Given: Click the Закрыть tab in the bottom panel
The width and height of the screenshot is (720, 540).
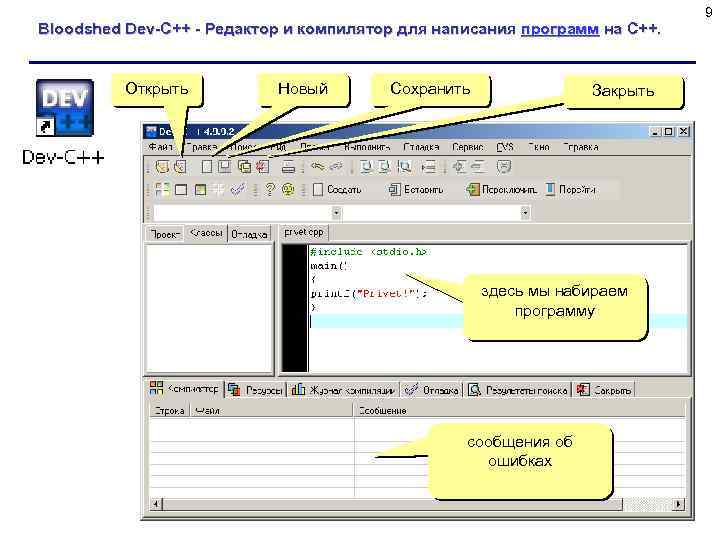Looking at the screenshot, I should click(x=604, y=390).
